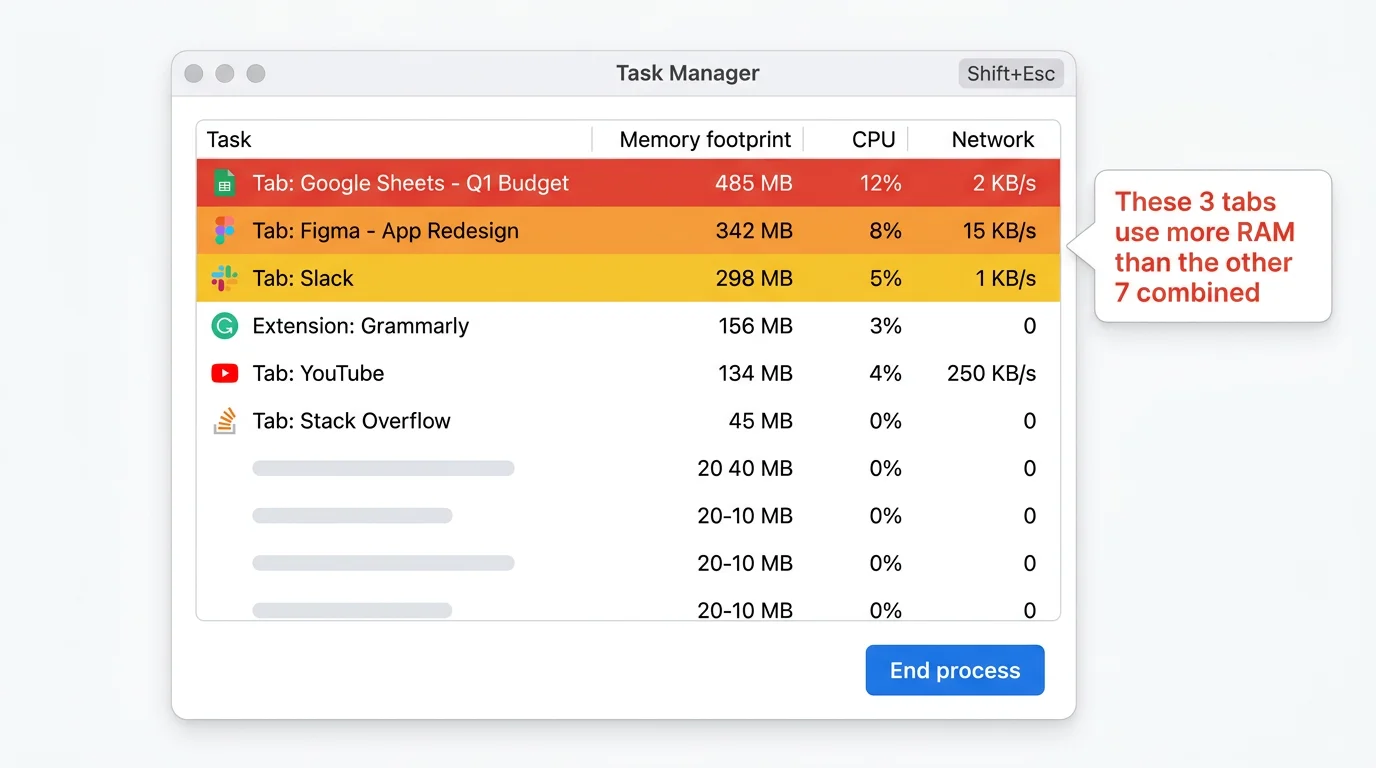Click the Task column header
This screenshot has width=1376, height=768.
click(229, 139)
